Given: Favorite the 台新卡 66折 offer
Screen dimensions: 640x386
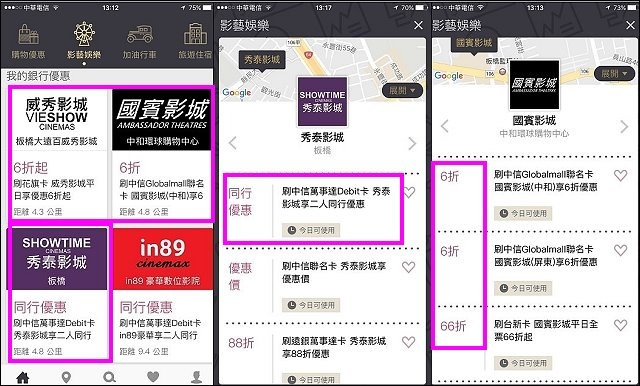Looking at the screenshot, I should 620,325.
